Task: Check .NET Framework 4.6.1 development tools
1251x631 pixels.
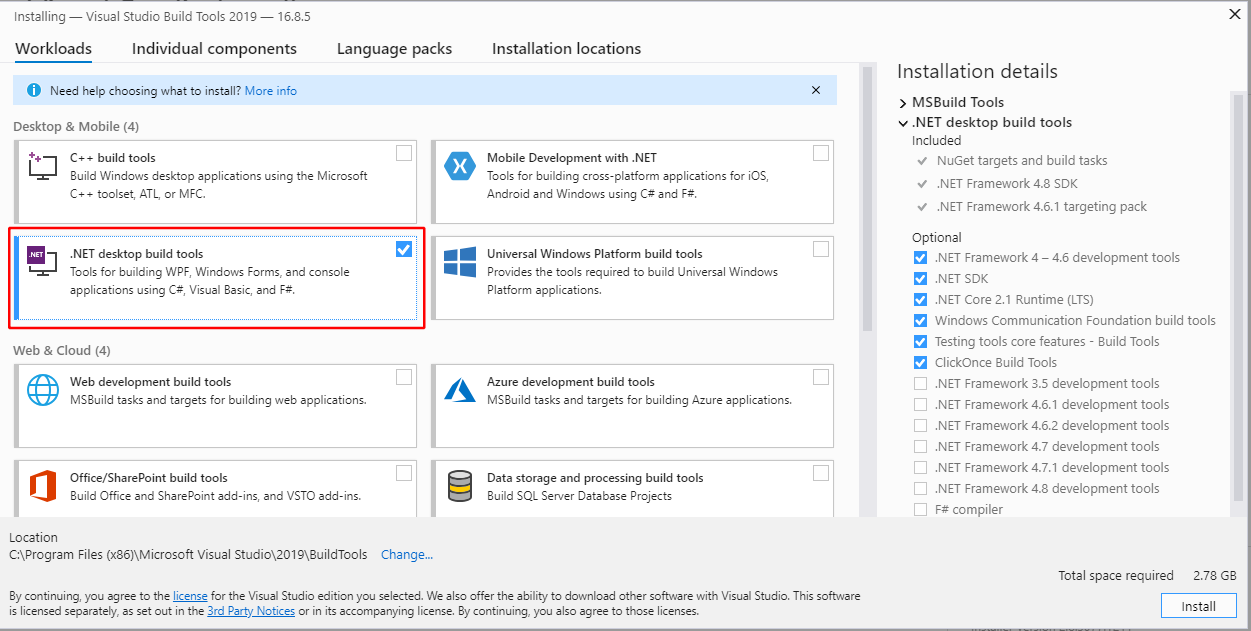Action: pos(920,405)
